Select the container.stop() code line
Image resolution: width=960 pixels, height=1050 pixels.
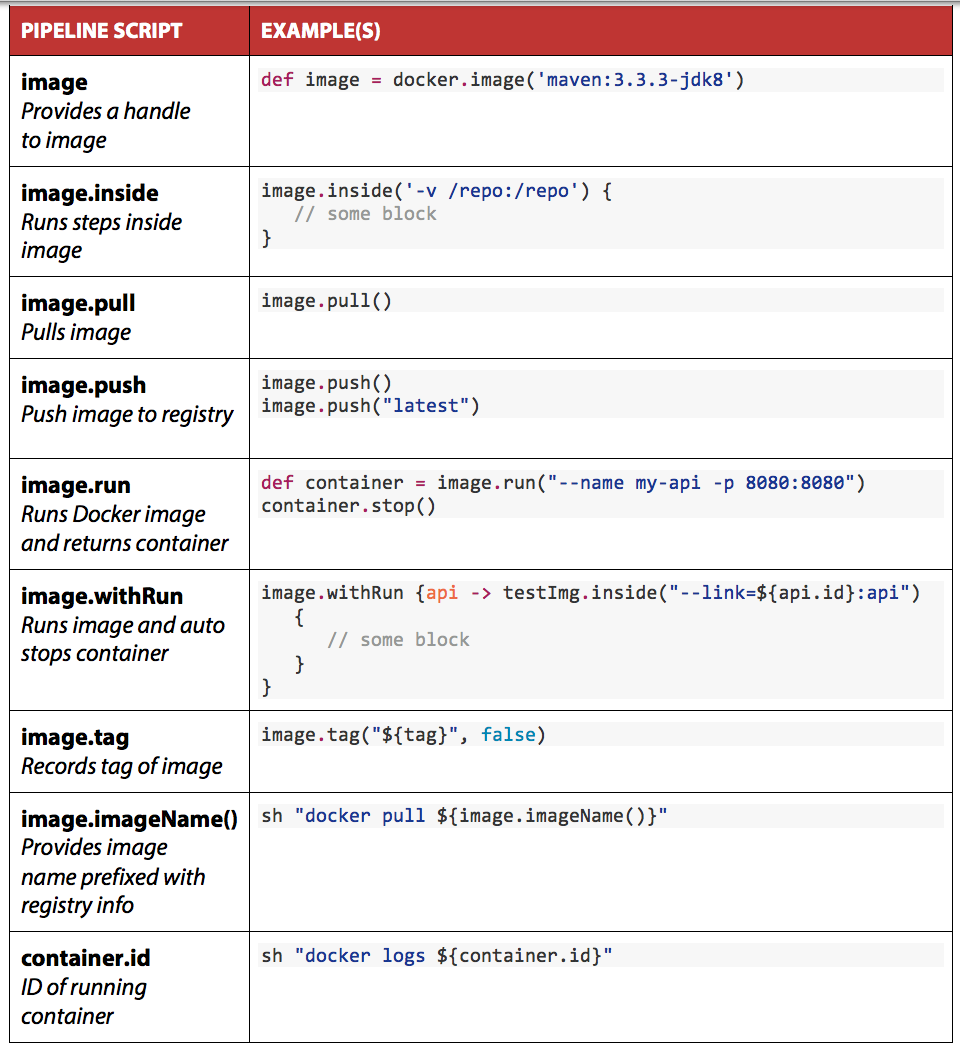point(348,506)
